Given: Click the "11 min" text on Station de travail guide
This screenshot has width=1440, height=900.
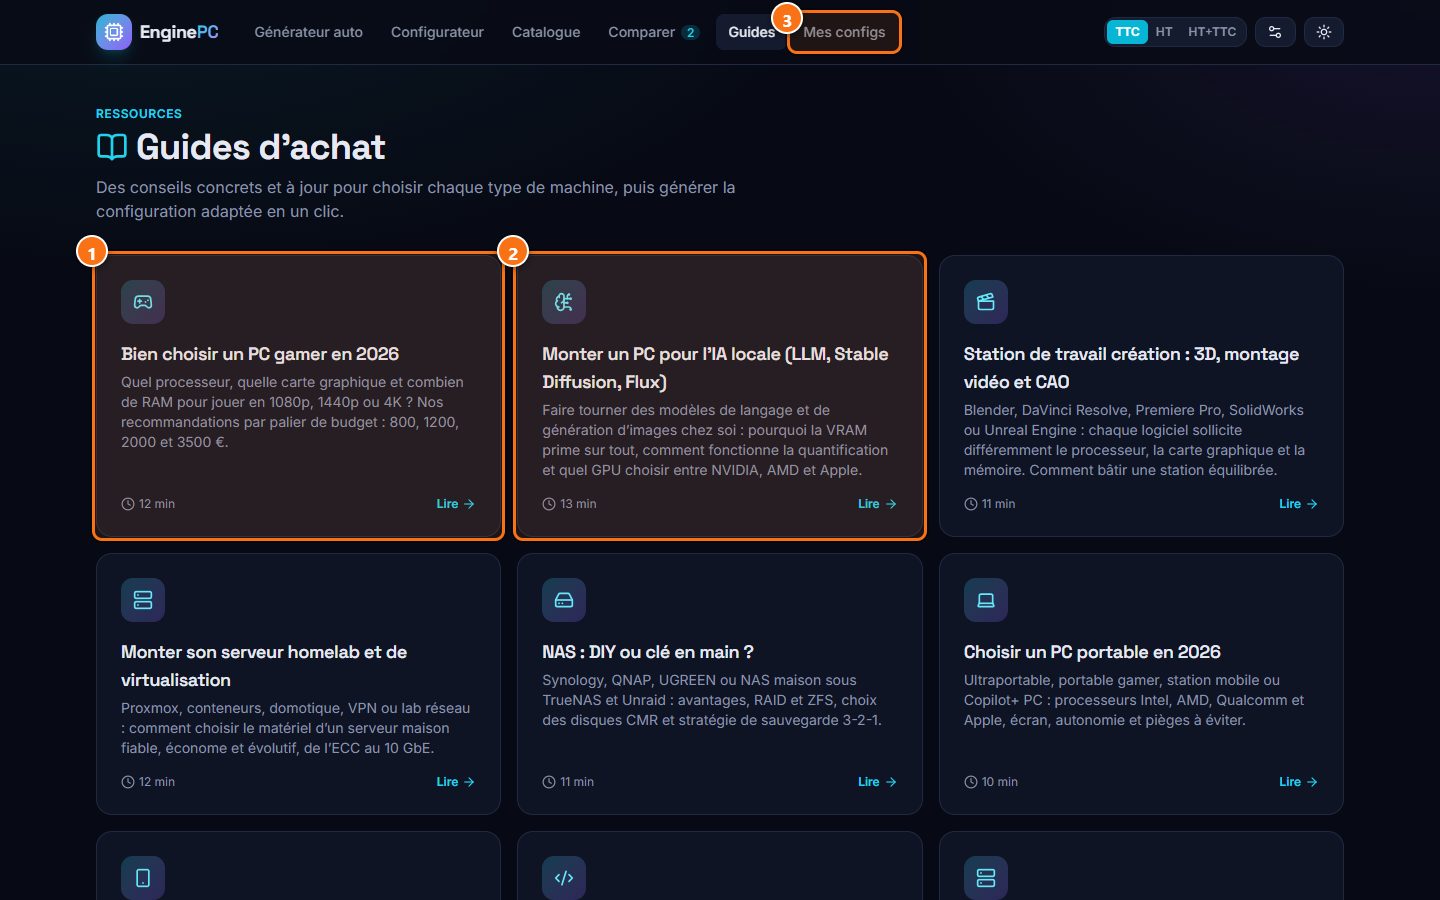Looking at the screenshot, I should pyautogui.click(x=998, y=504).
